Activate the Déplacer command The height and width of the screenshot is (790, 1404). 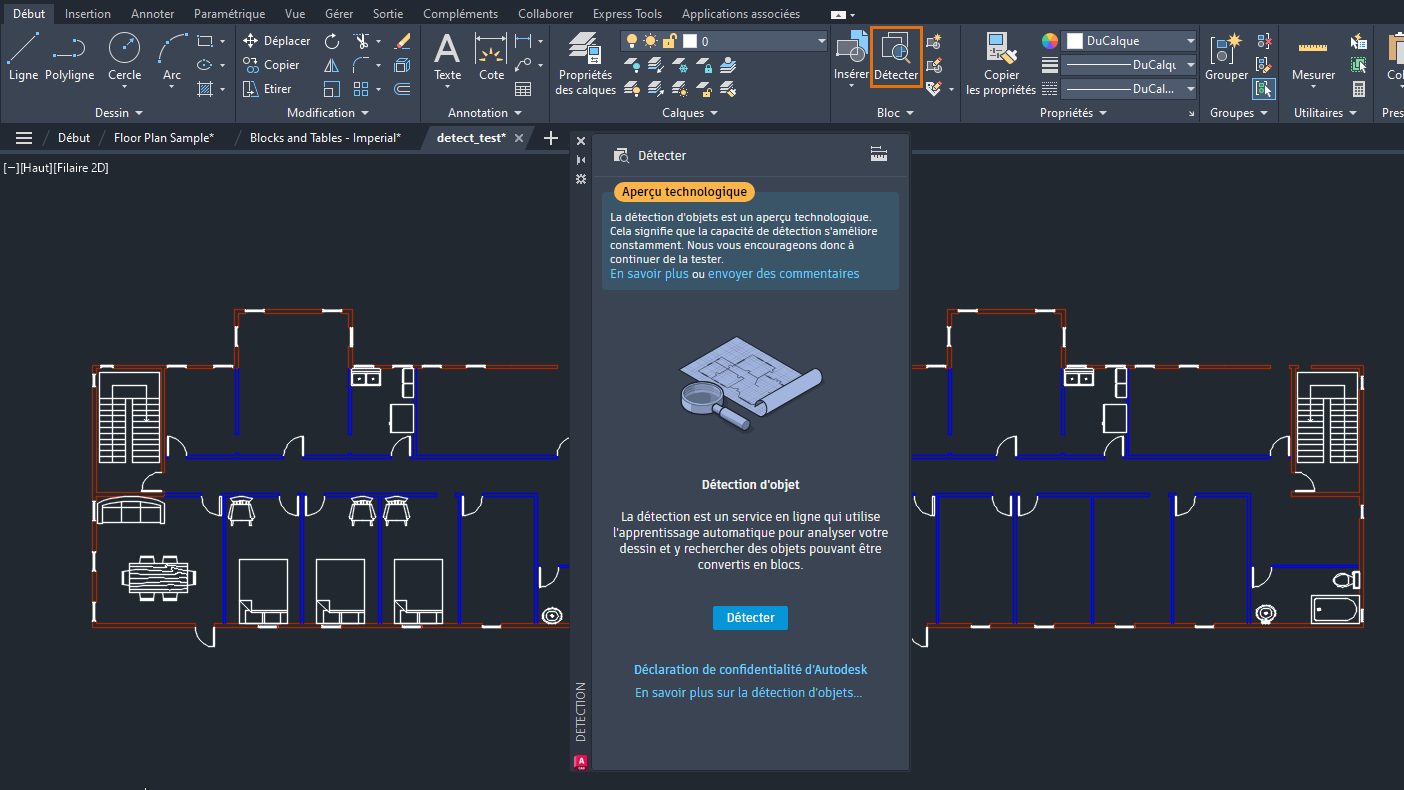tap(277, 41)
